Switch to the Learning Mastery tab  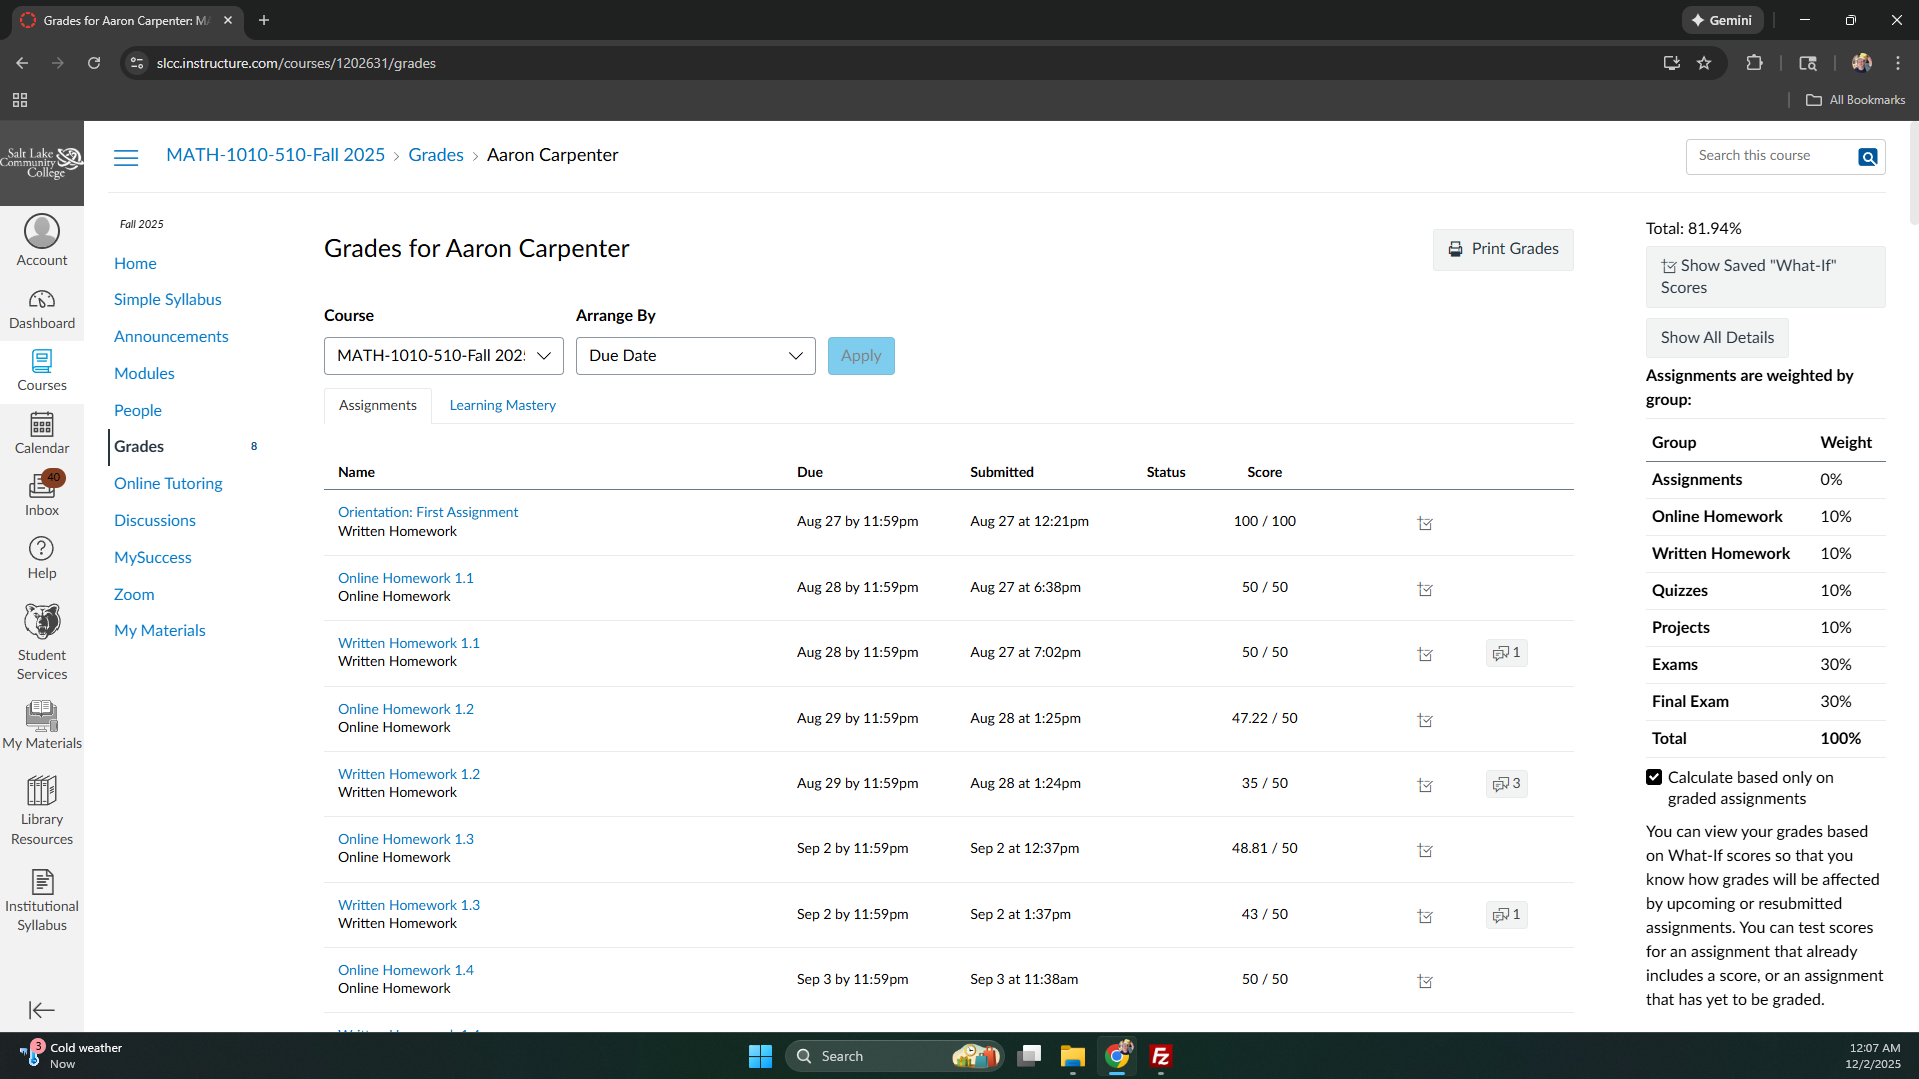point(502,405)
